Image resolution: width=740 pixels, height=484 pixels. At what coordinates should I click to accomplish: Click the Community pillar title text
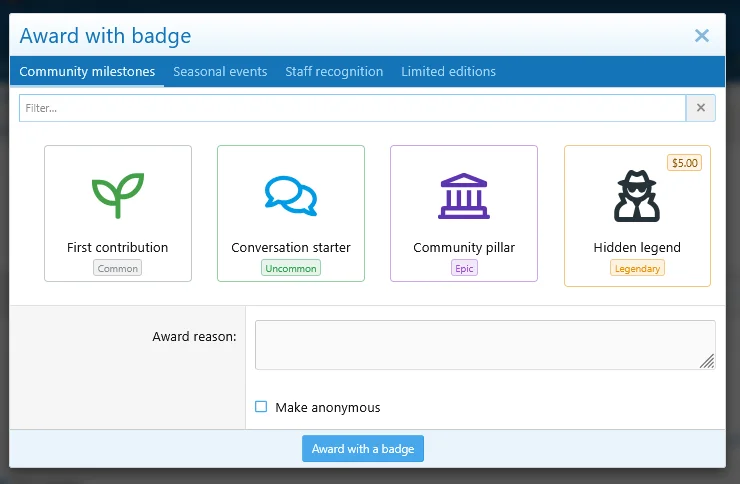[x=464, y=247]
